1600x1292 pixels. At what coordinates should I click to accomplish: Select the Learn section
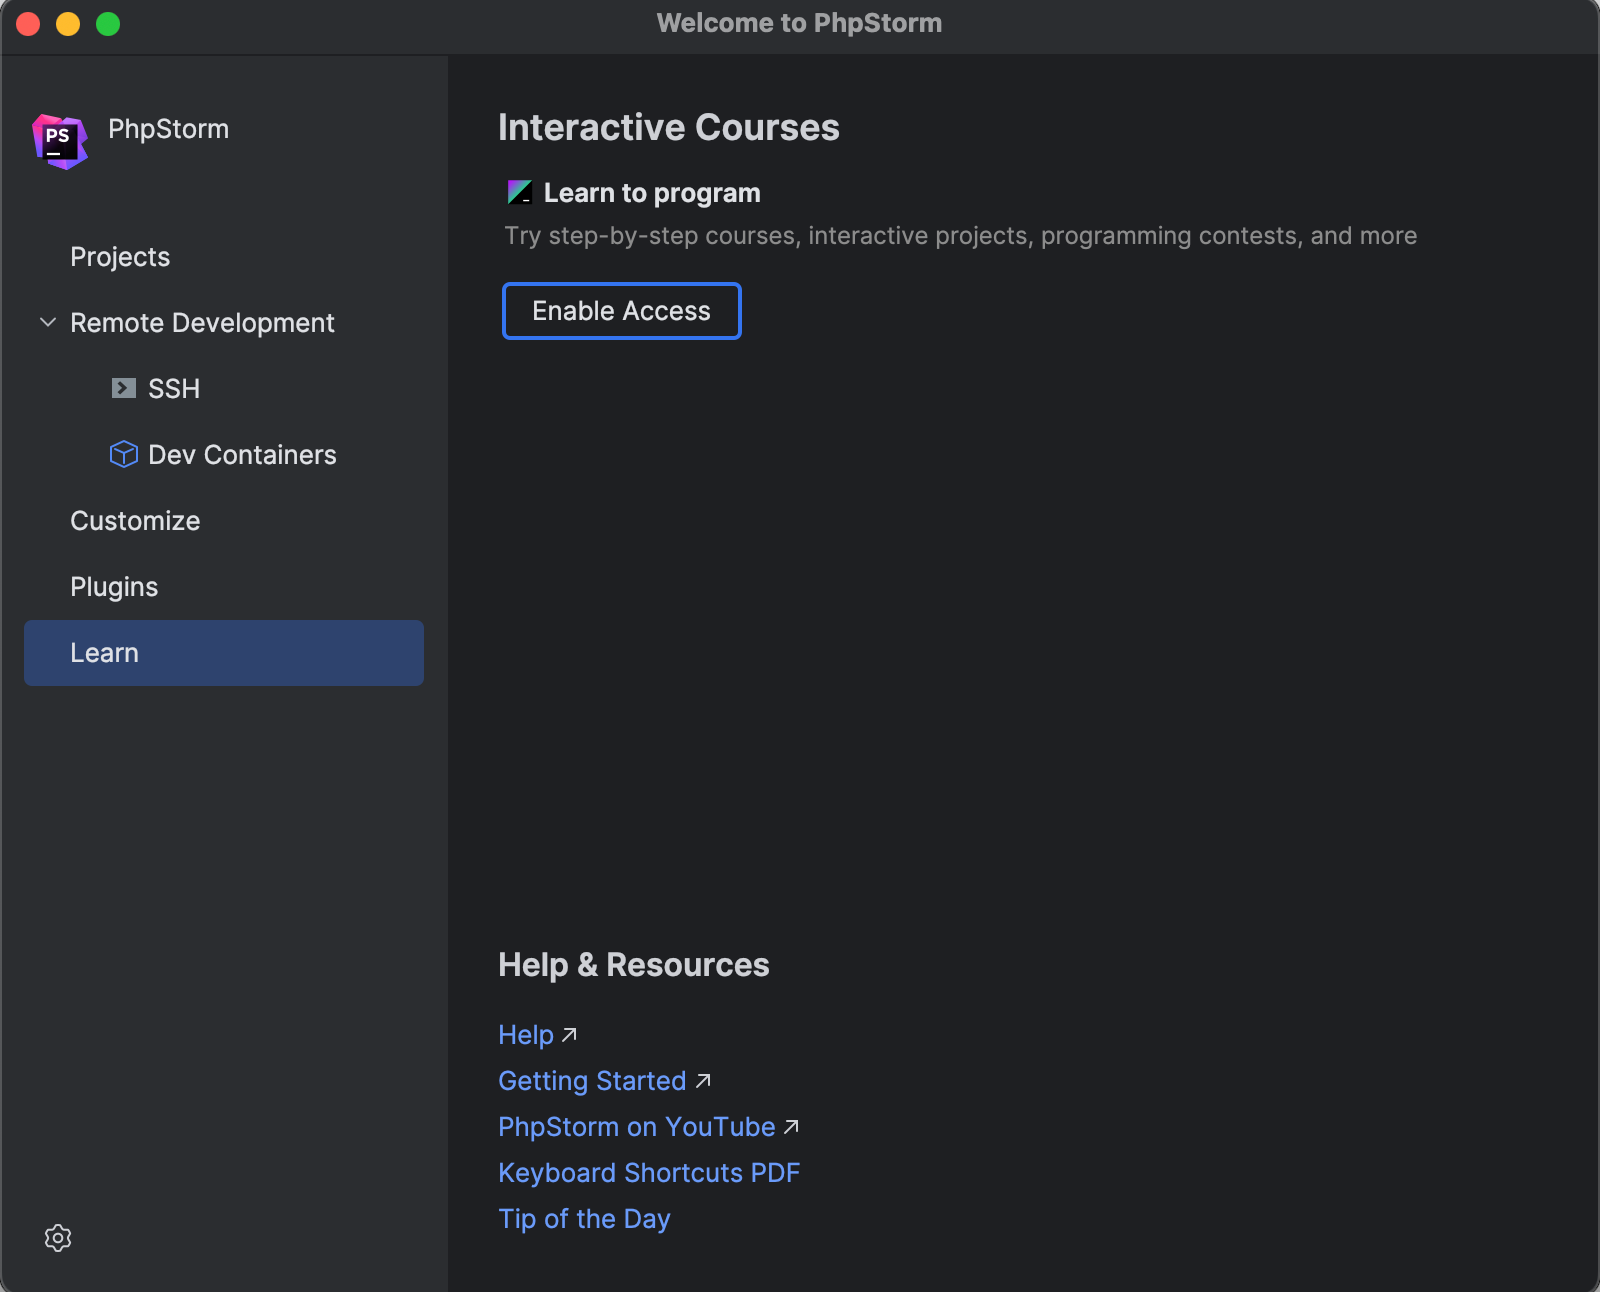pyautogui.click(x=224, y=653)
